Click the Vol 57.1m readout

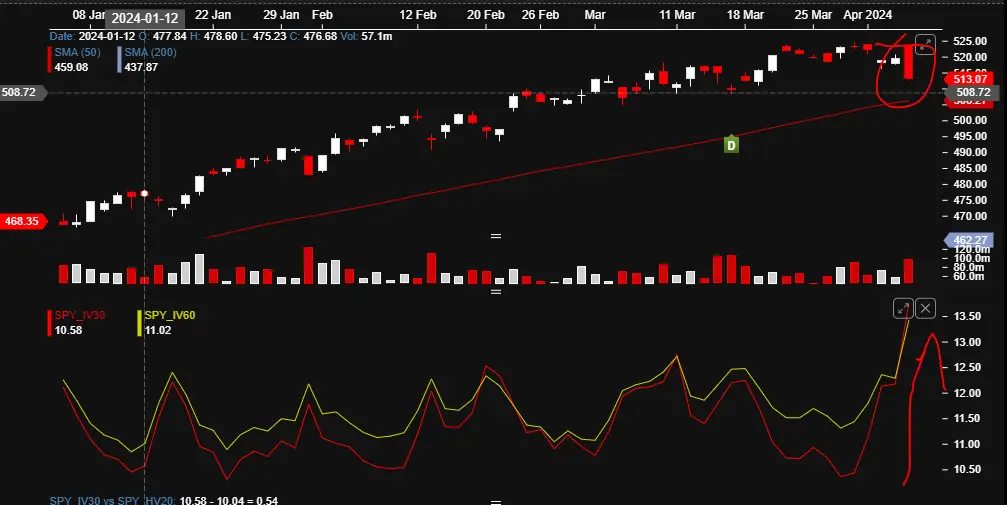[x=366, y=37]
